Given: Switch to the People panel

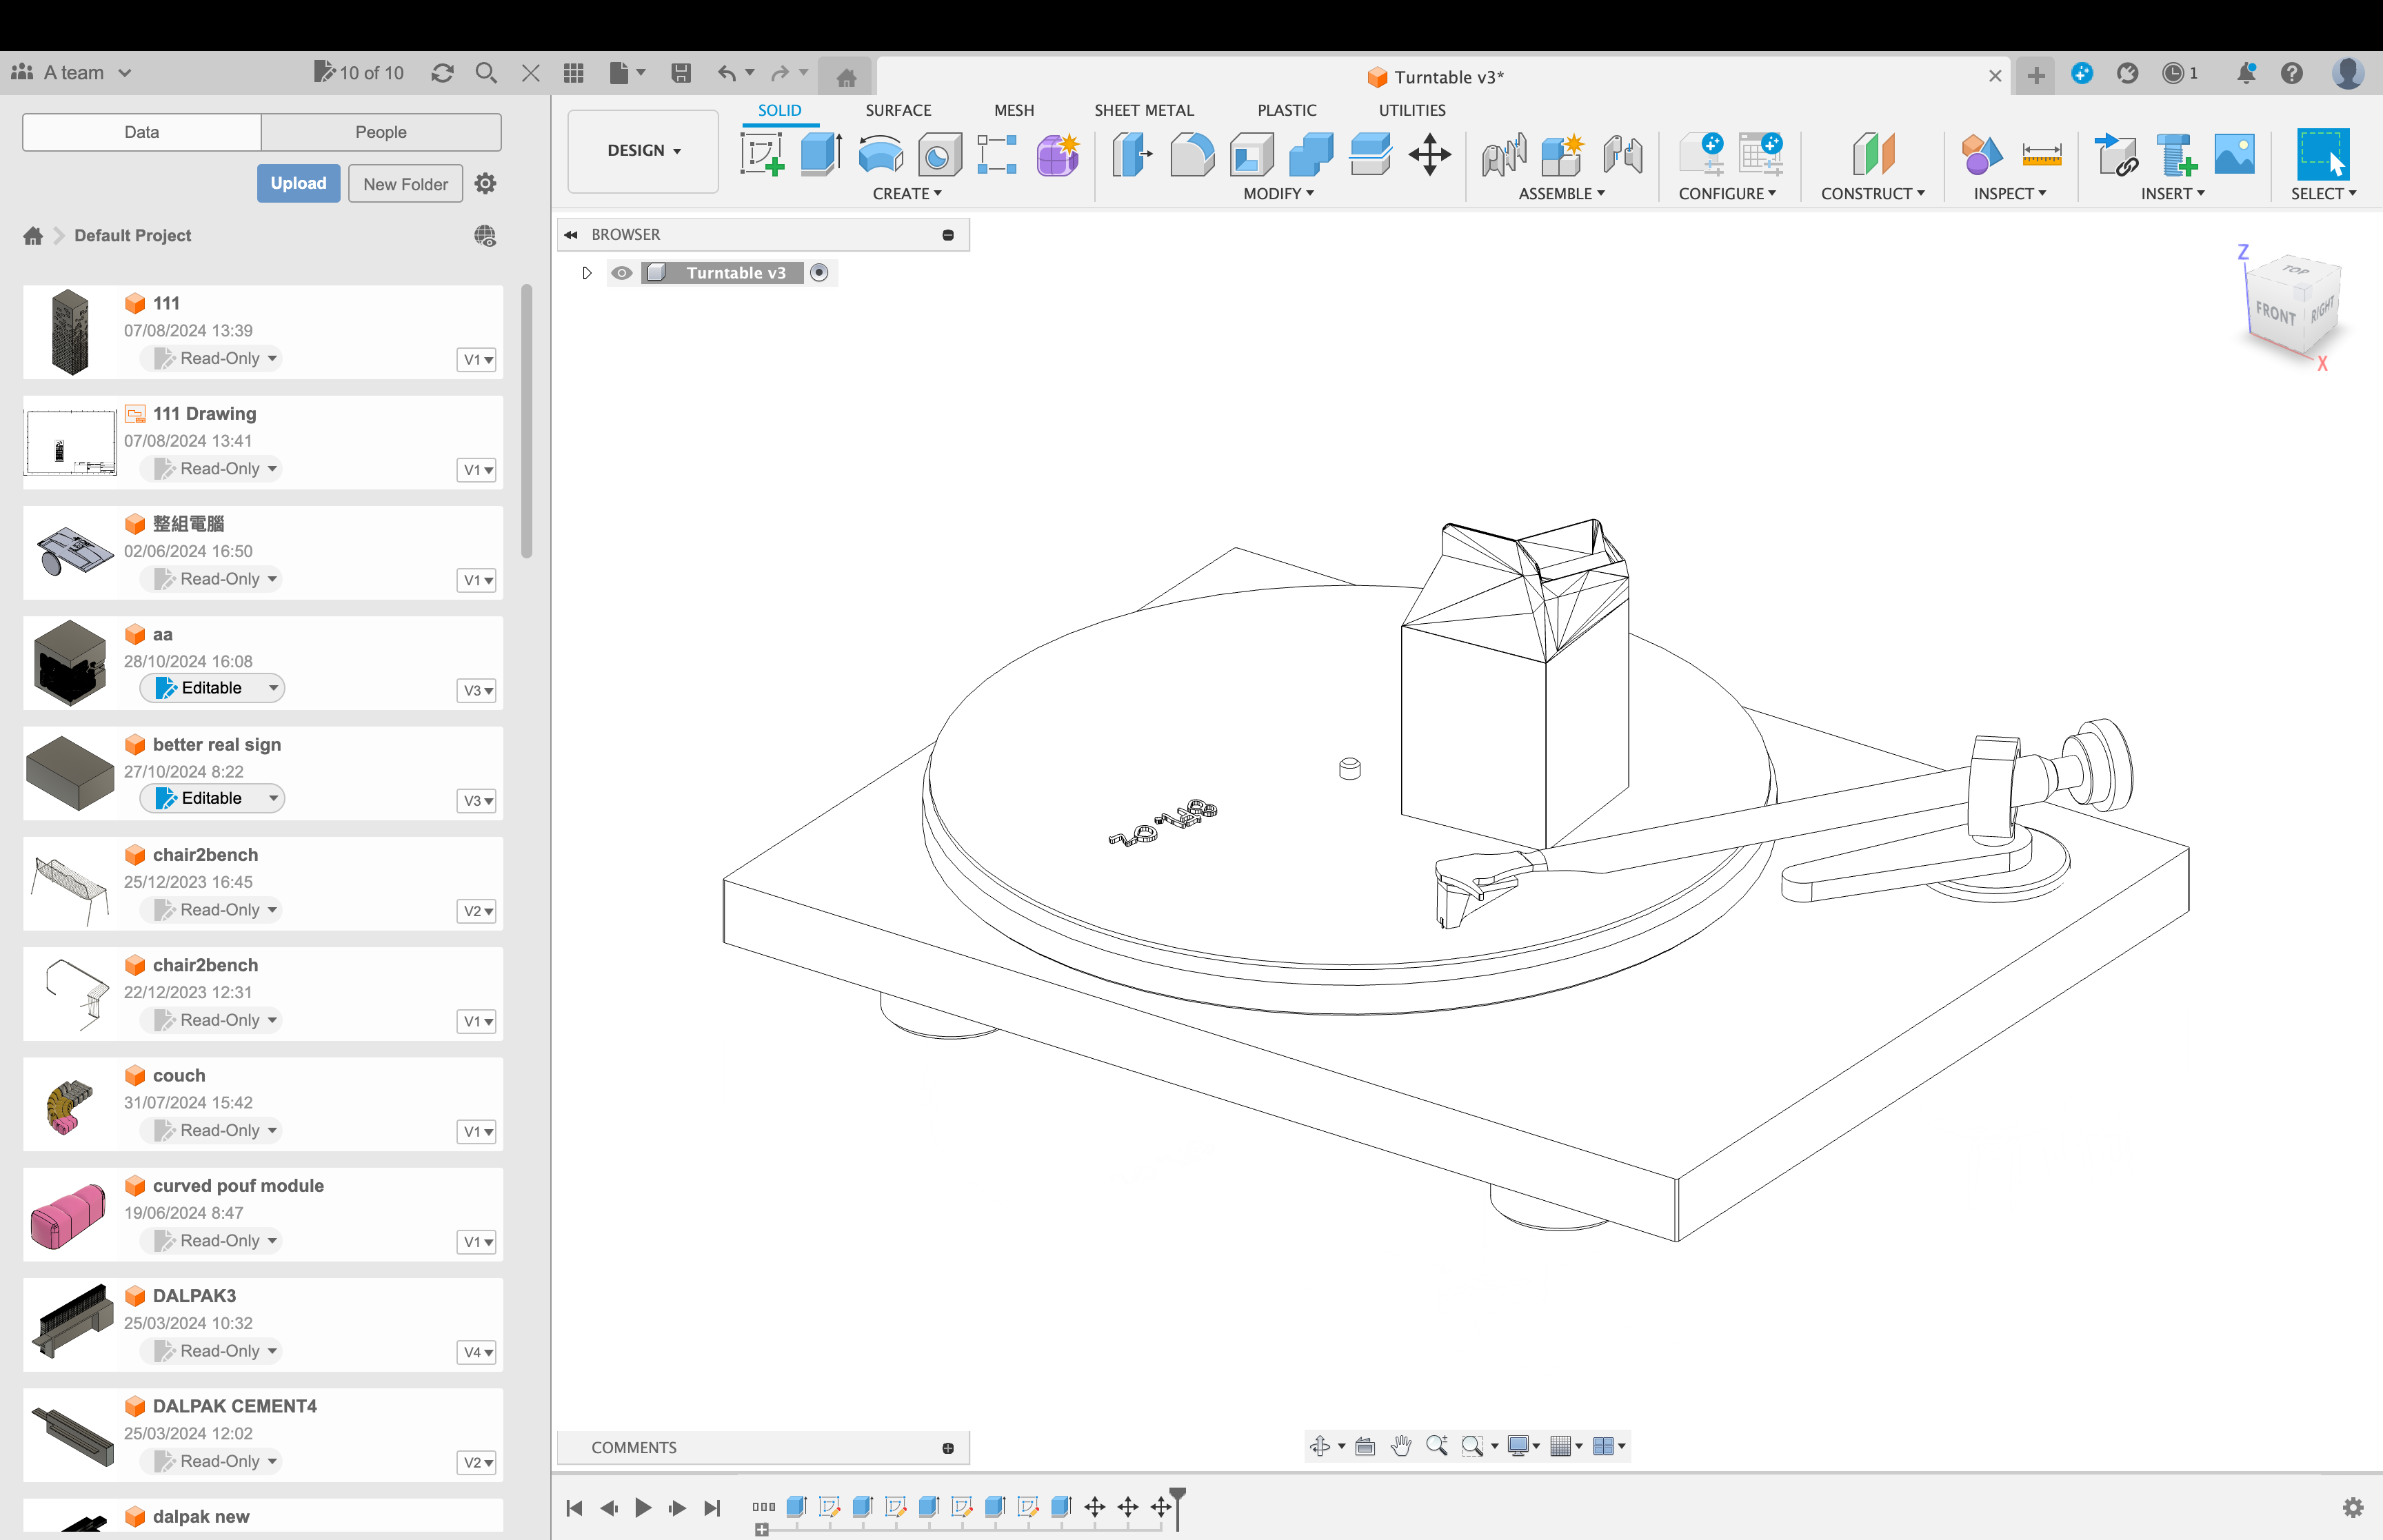Looking at the screenshot, I should tap(380, 132).
